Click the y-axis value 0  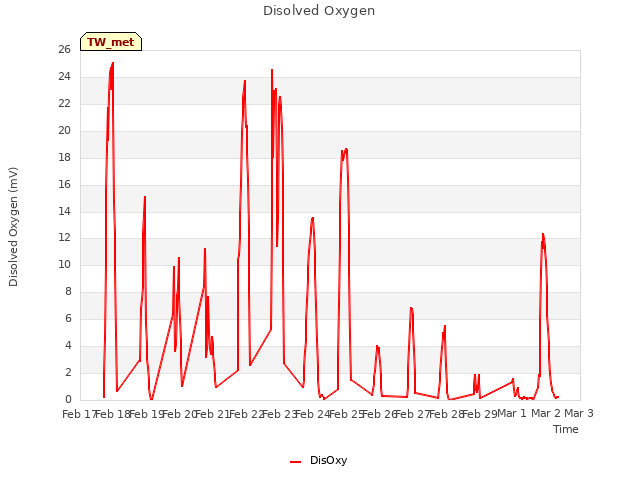68,399
